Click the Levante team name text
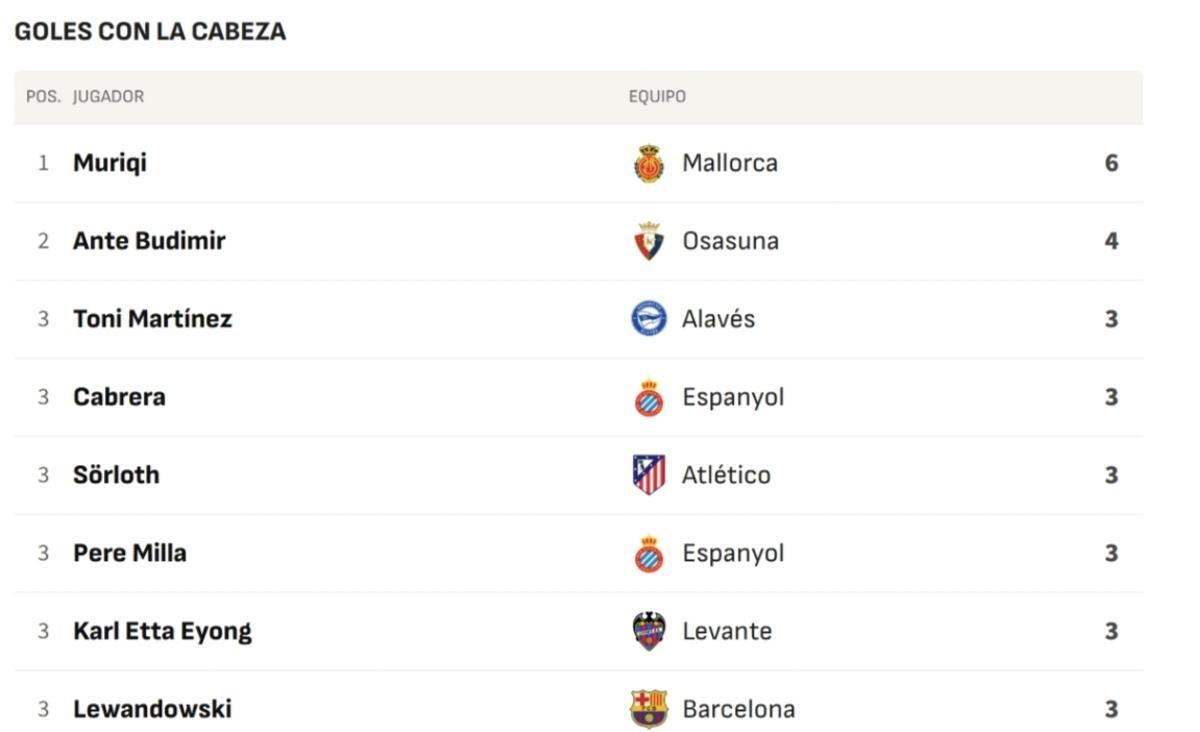The height and width of the screenshot is (732, 1200). [727, 631]
